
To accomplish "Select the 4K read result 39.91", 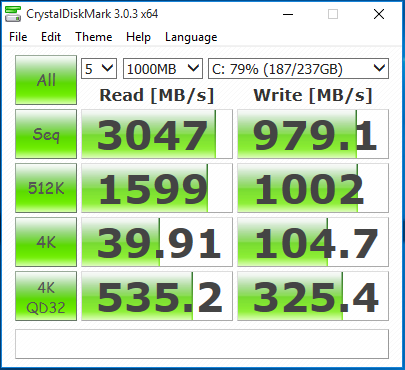I will [157, 242].
